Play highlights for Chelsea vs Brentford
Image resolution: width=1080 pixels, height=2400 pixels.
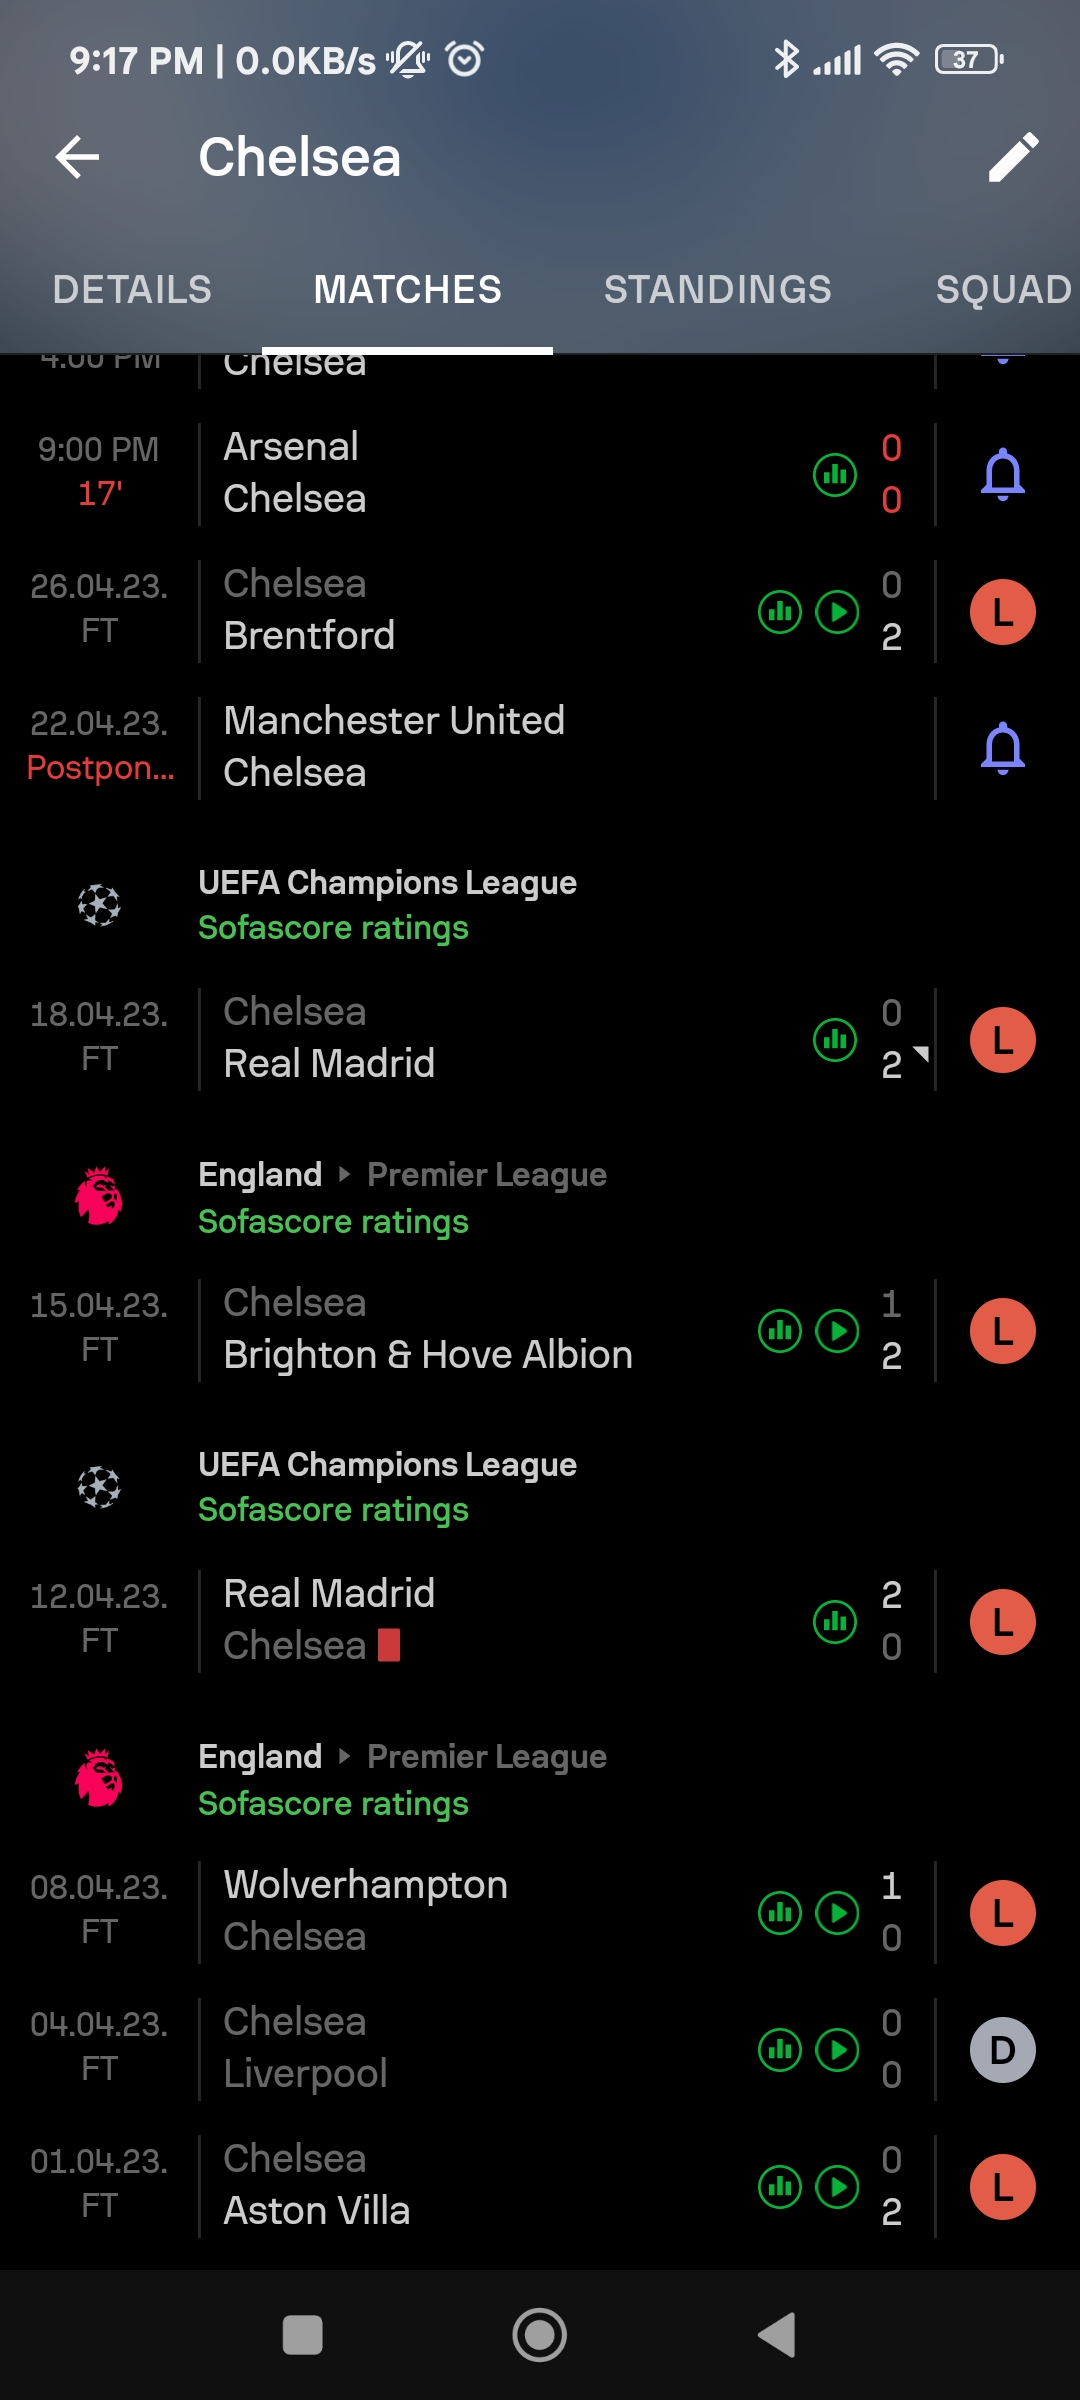pyautogui.click(x=838, y=612)
